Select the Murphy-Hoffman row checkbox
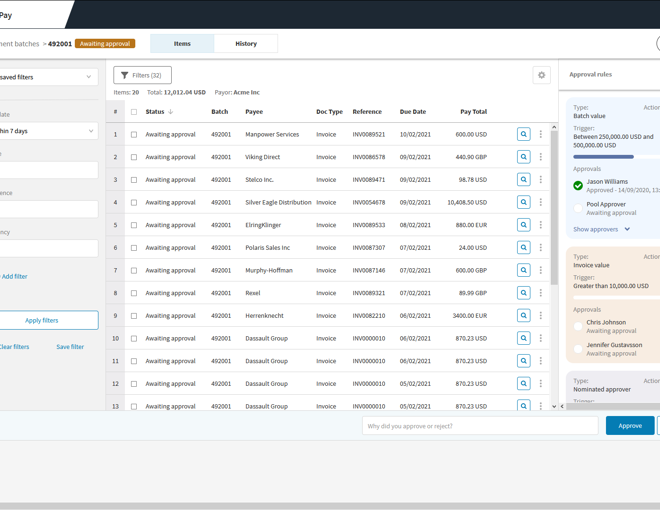This screenshot has height=510, width=660. coord(134,270)
